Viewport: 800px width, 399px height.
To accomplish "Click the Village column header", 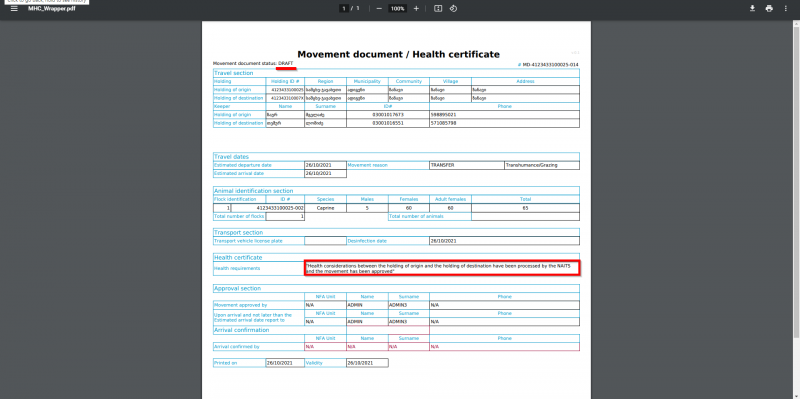I will click(451, 81).
